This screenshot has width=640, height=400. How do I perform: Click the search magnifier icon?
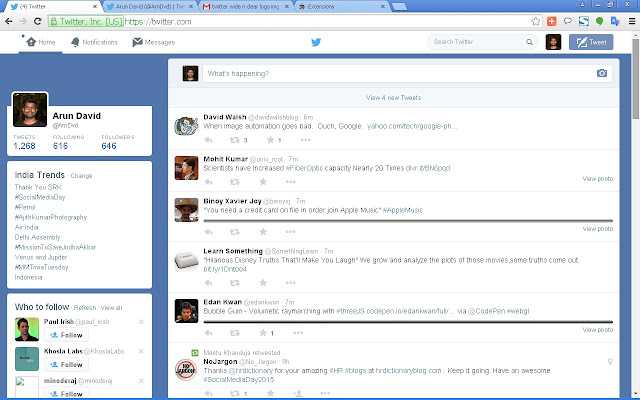pos(529,42)
